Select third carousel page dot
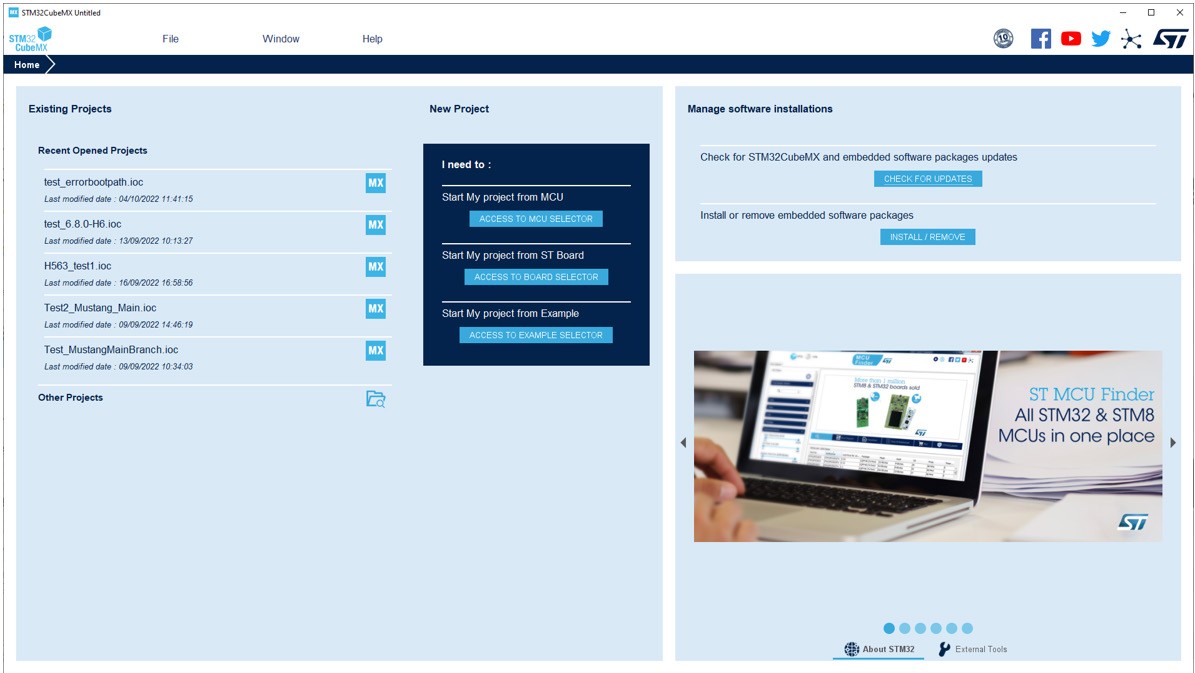1195x673 pixels. pos(921,629)
